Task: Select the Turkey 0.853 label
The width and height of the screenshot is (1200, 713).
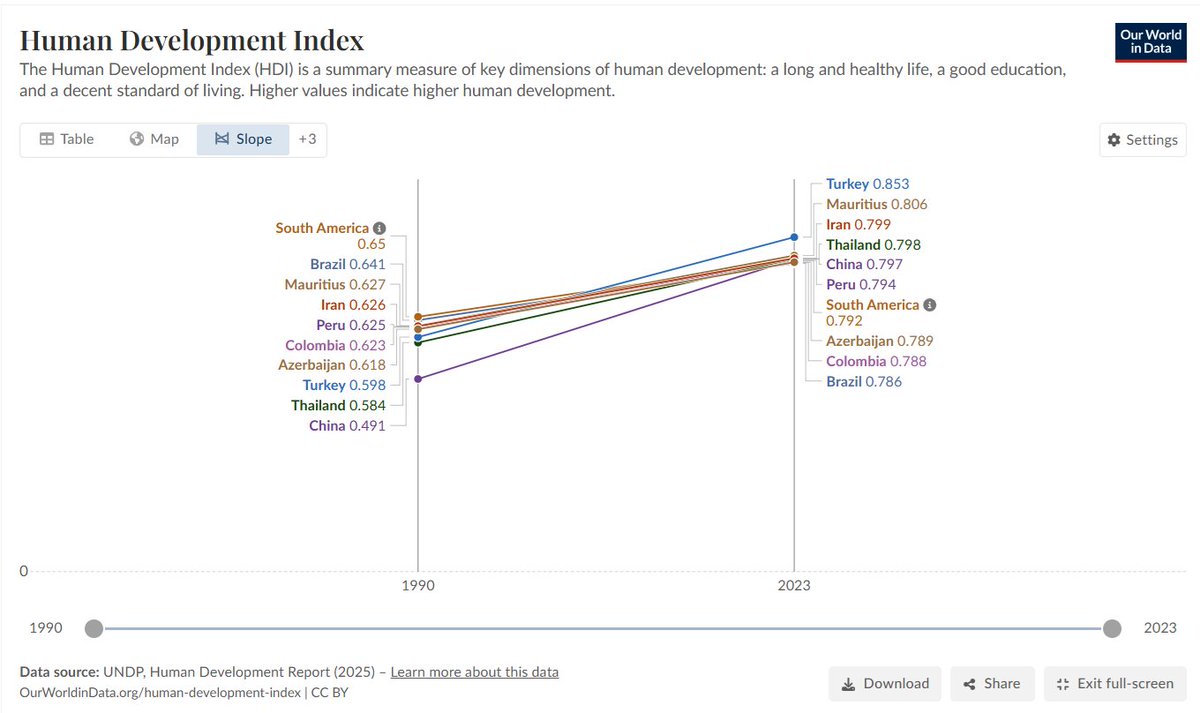Action: pyautogui.click(x=867, y=184)
